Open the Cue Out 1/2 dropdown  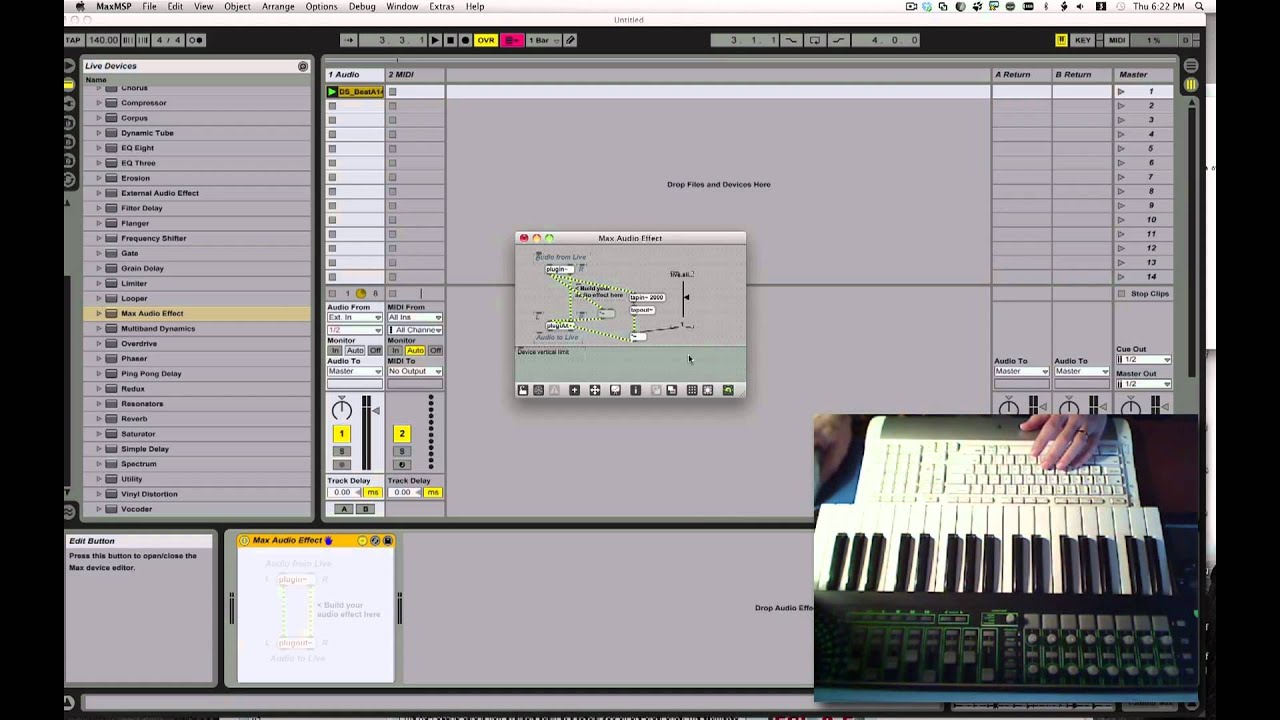point(1143,360)
